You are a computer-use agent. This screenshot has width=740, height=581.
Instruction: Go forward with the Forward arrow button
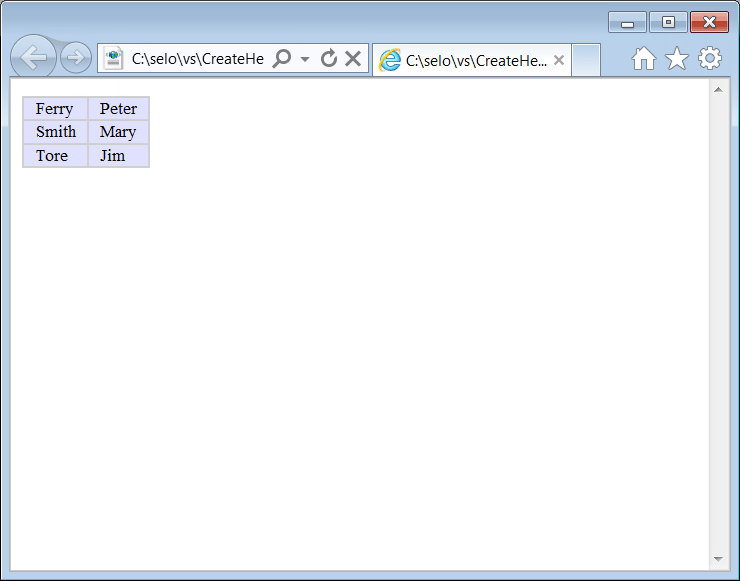76,58
